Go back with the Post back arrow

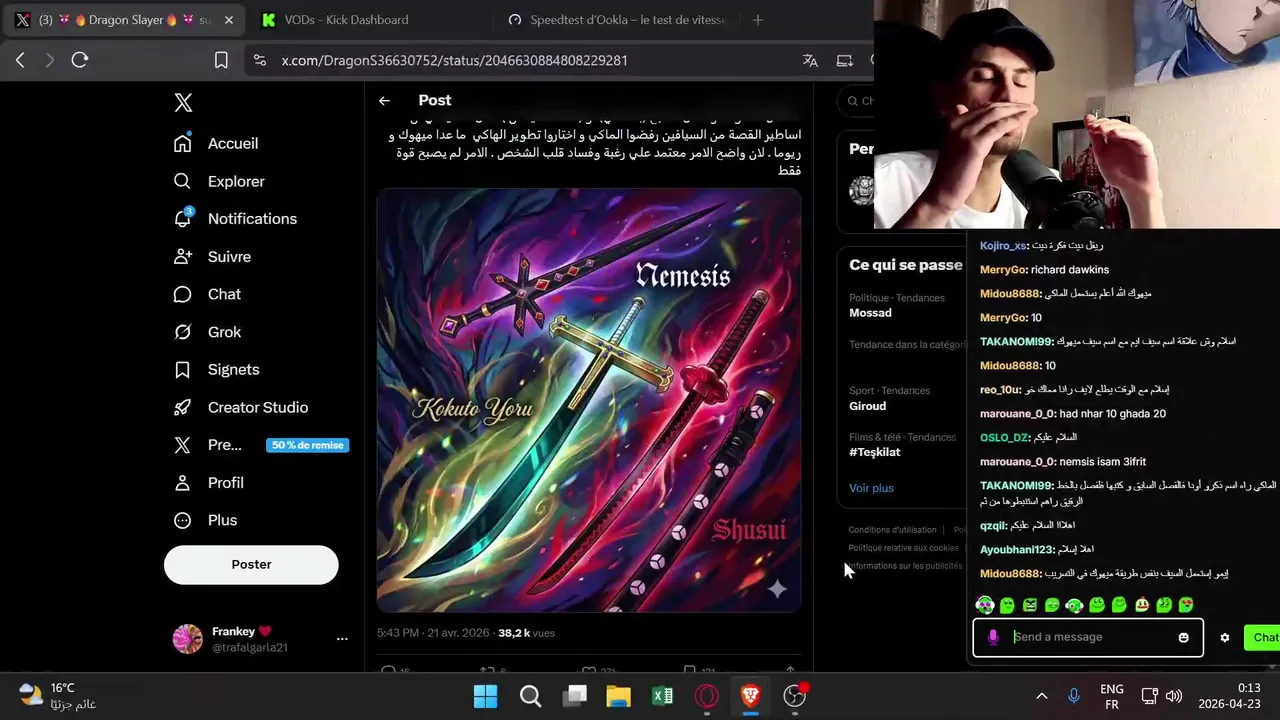[x=384, y=100]
